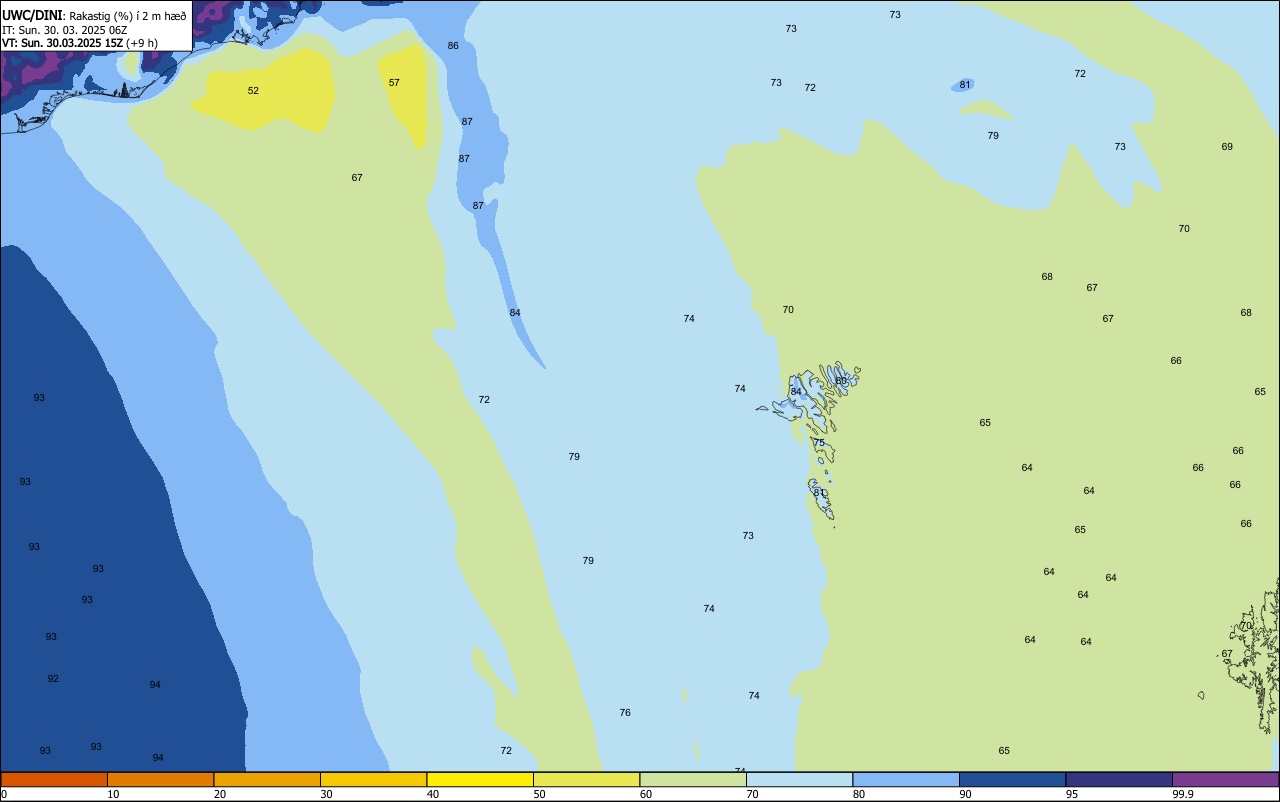
Task: Click the dark blue 90–95 legend swatch
Action: [1012, 779]
